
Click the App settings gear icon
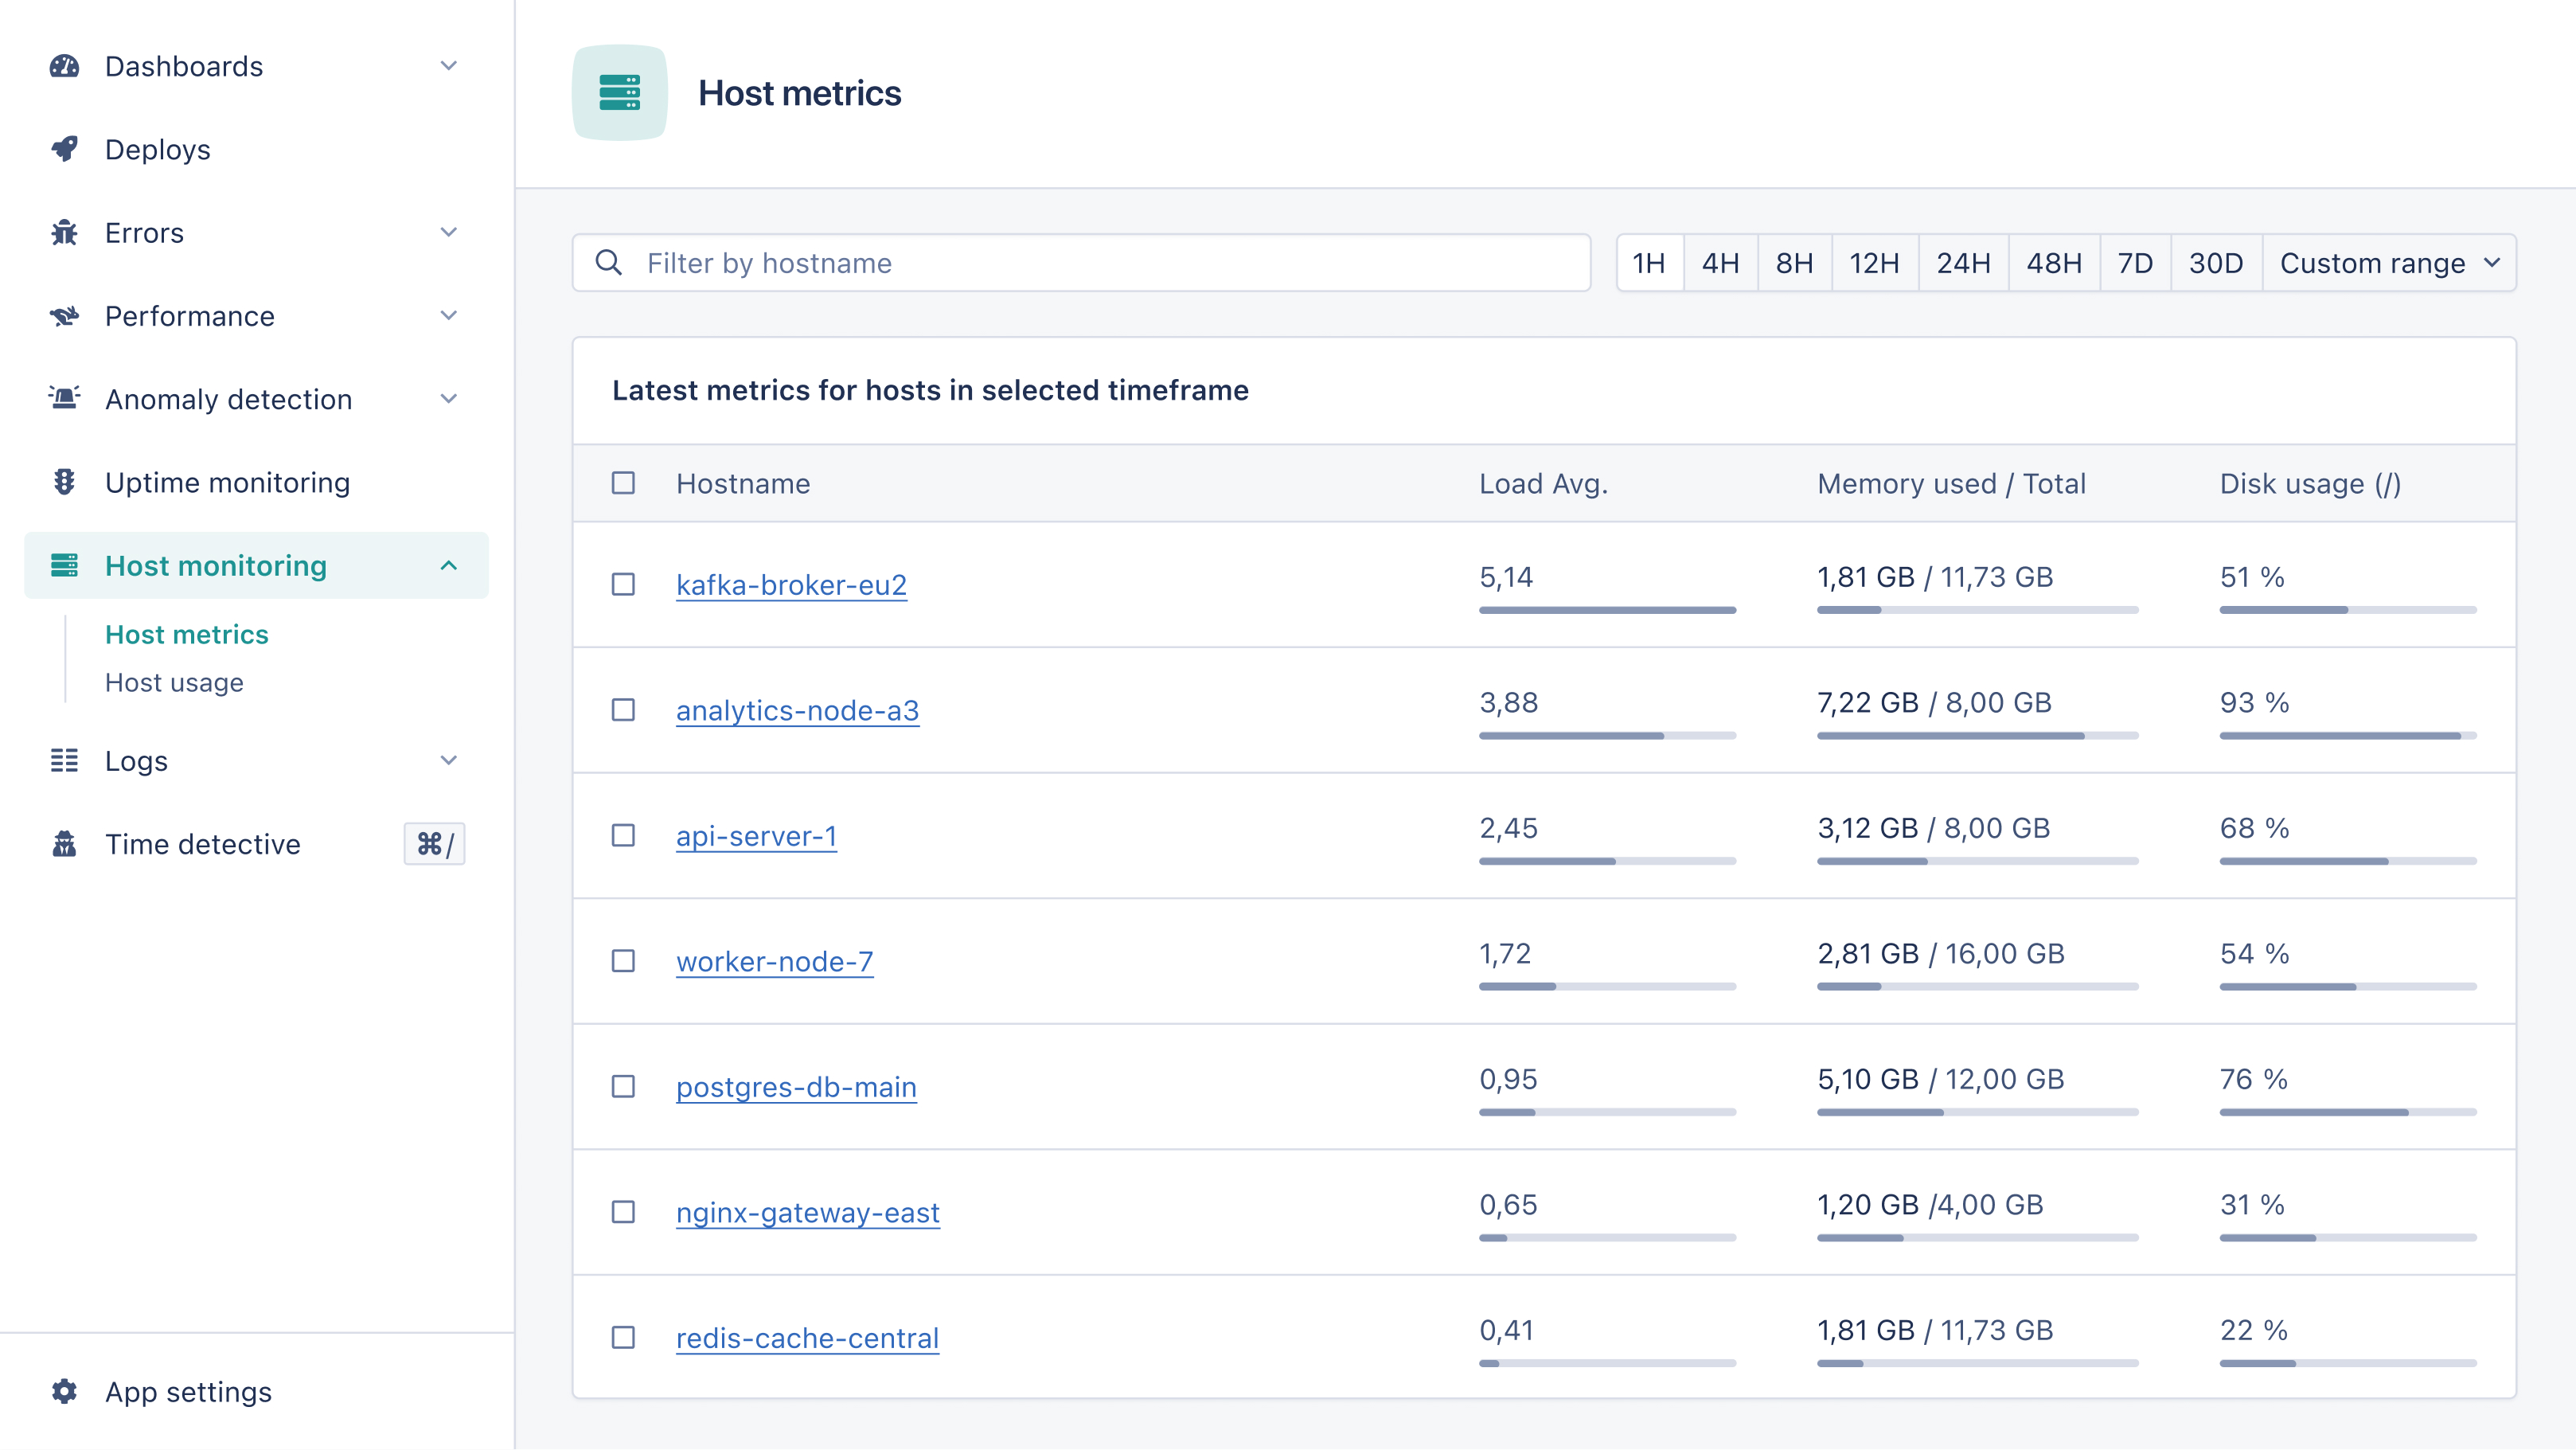tap(64, 1391)
